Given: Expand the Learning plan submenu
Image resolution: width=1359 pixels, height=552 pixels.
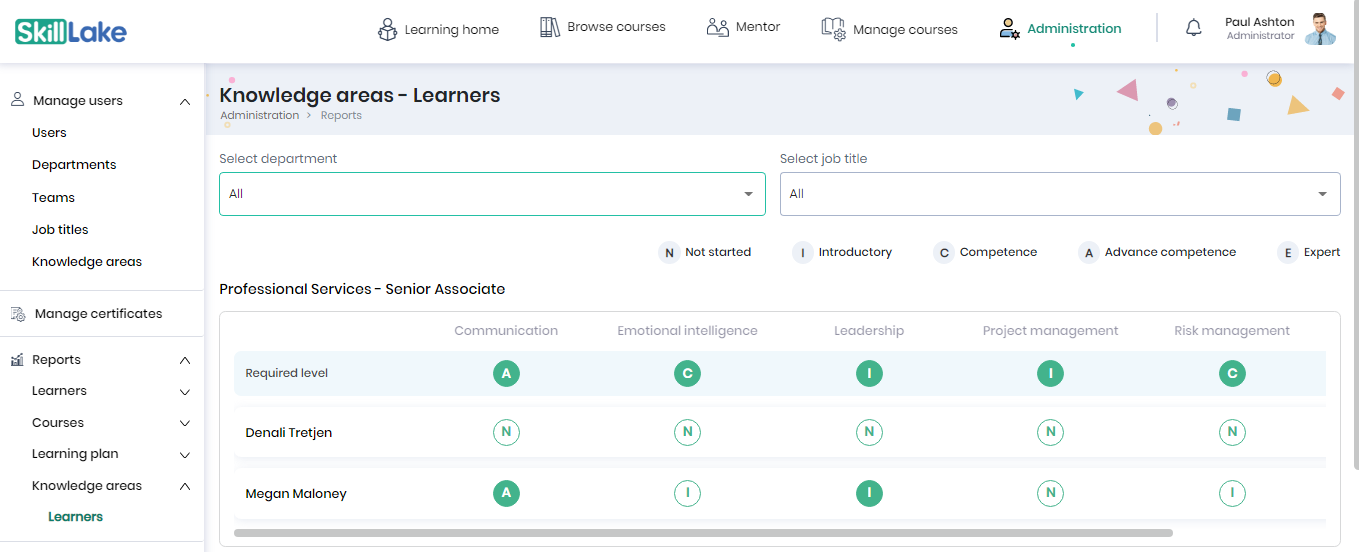Looking at the screenshot, I should click(x=185, y=455).
